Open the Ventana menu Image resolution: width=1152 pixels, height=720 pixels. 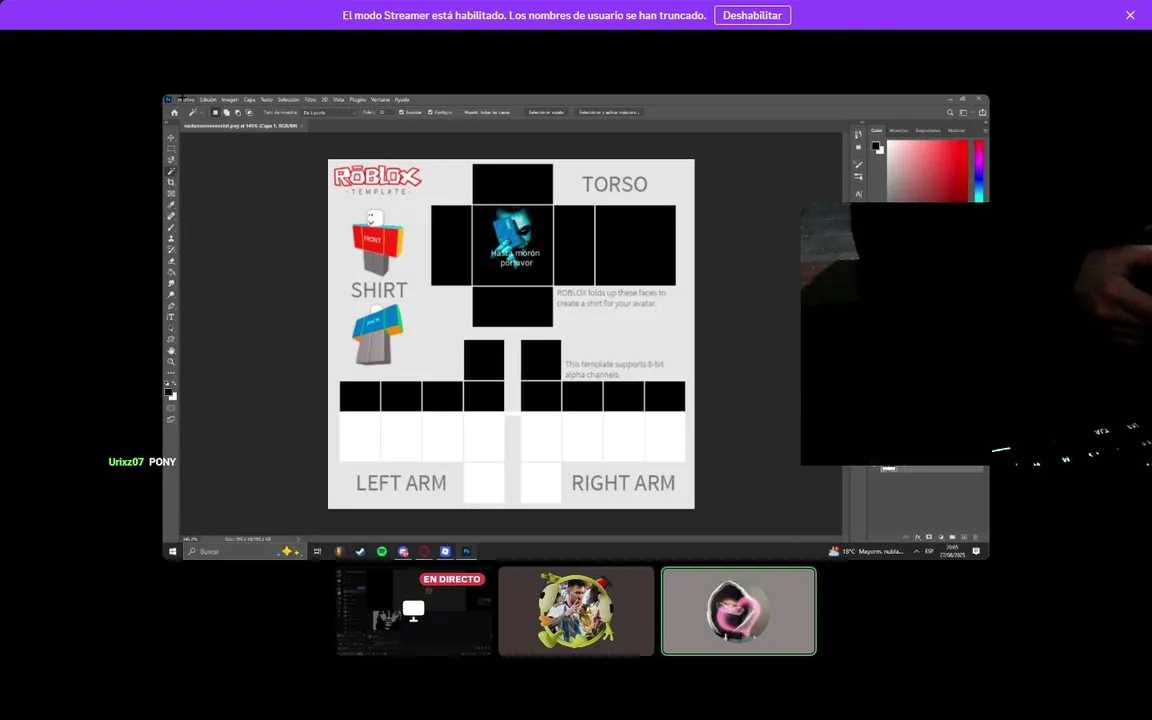pos(380,99)
